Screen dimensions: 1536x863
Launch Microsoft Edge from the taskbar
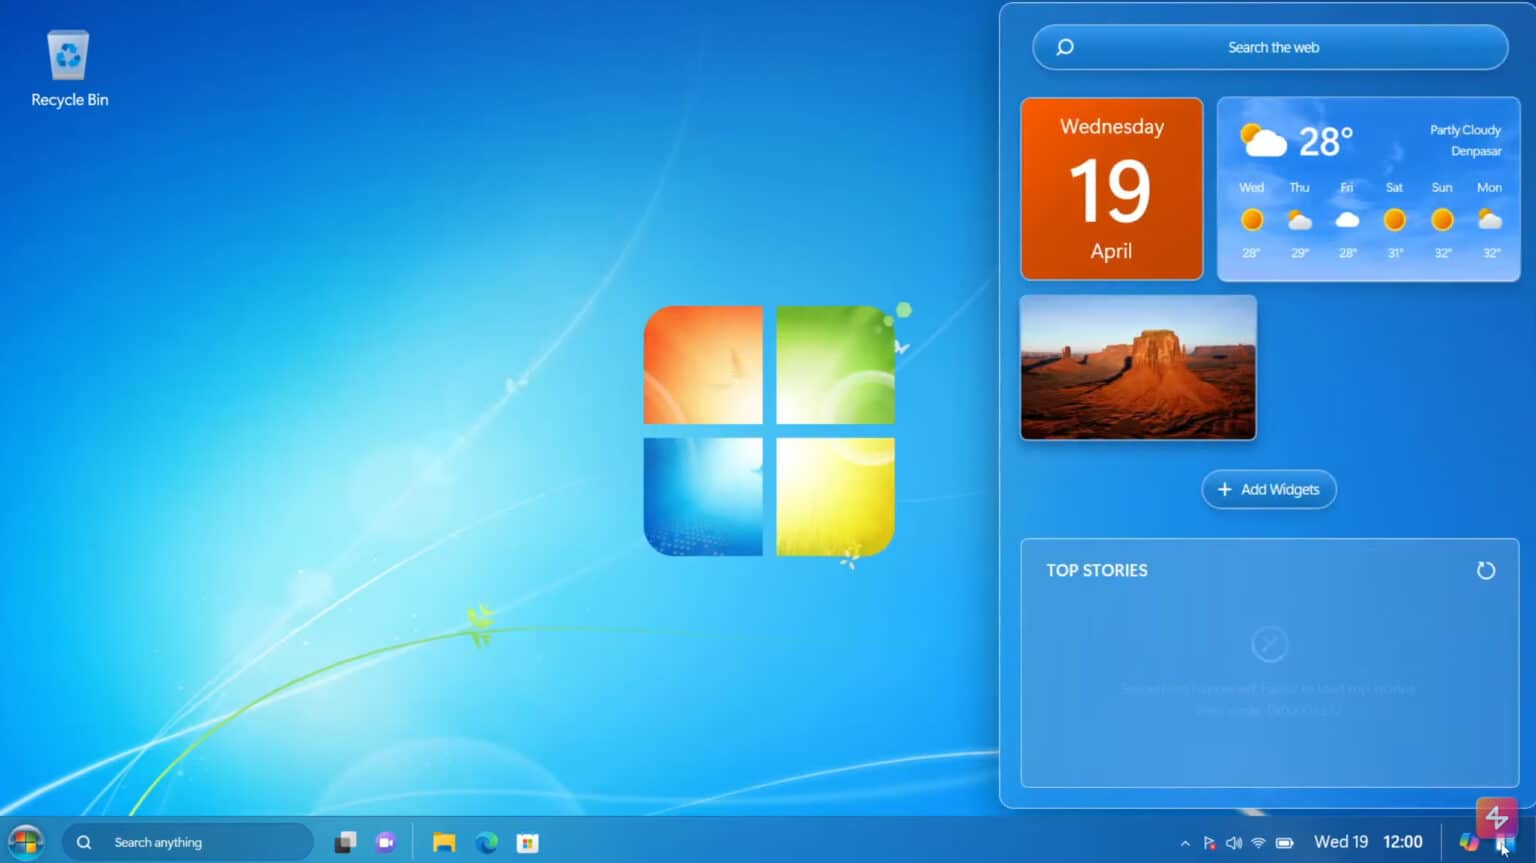[487, 842]
